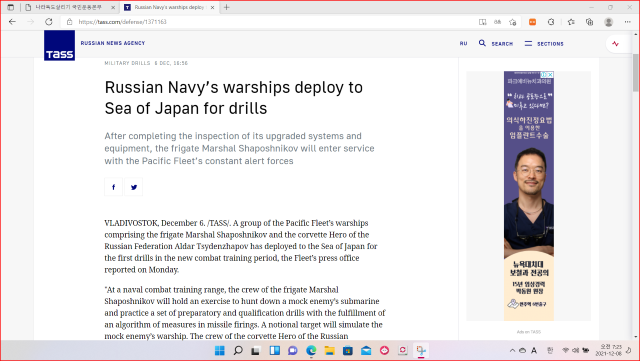Open a new browser tab

227,7
